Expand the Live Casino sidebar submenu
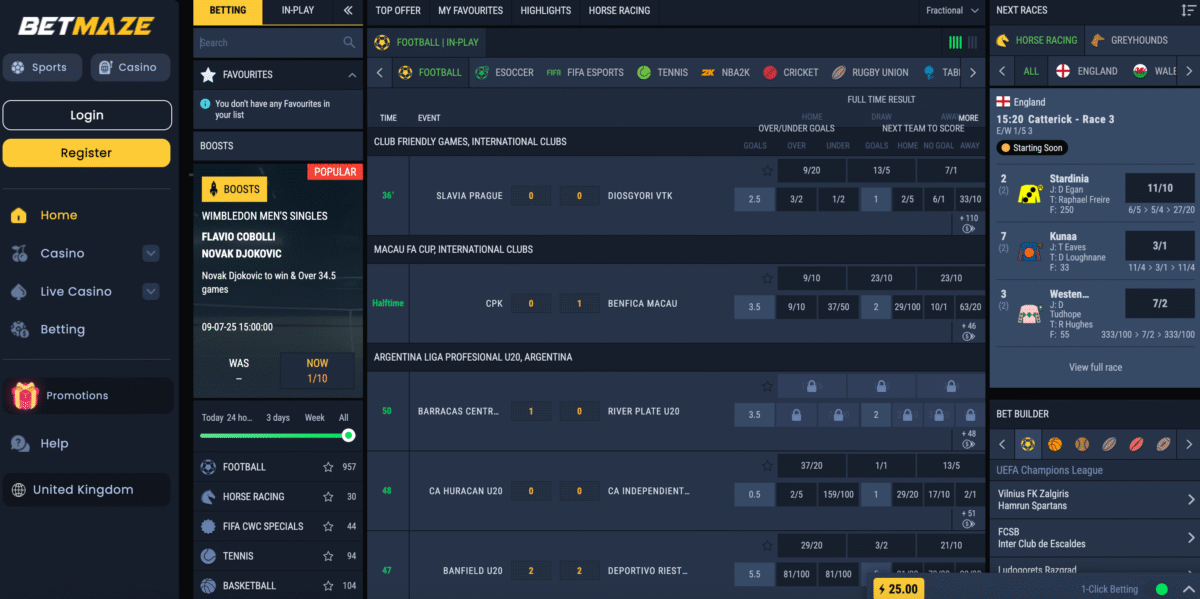 [151, 292]
